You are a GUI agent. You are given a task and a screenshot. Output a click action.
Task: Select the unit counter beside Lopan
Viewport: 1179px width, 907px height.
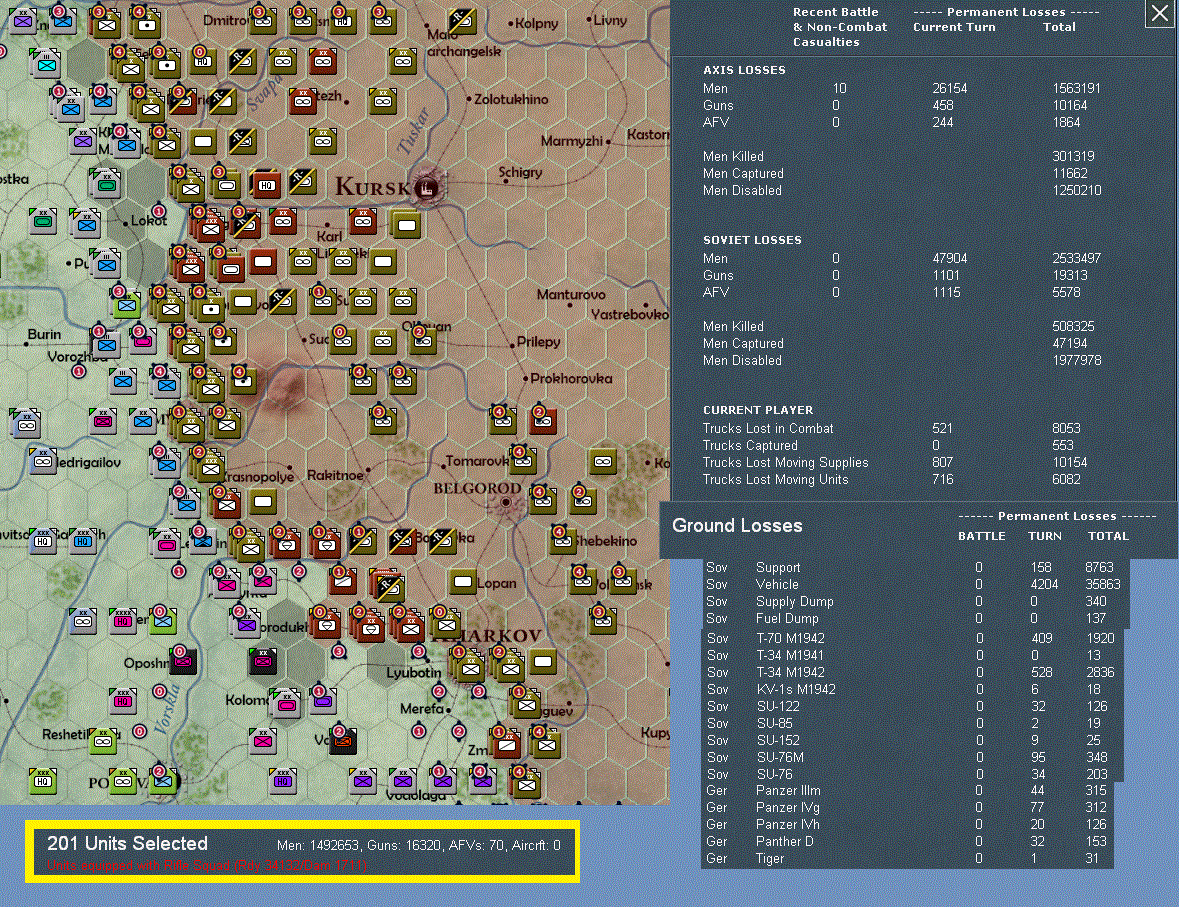pos(462,581)
